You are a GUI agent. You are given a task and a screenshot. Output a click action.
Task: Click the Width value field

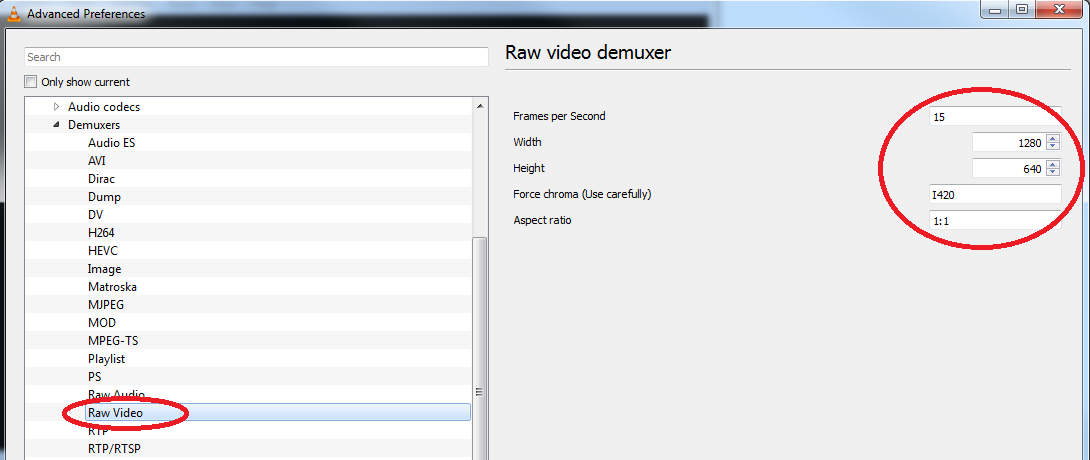1008,143
